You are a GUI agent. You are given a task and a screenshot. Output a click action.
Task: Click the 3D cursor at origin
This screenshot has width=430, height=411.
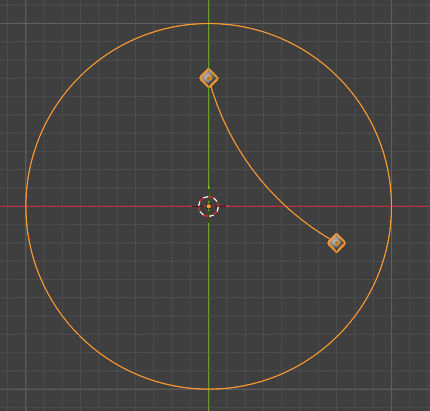tap(209, 207)
